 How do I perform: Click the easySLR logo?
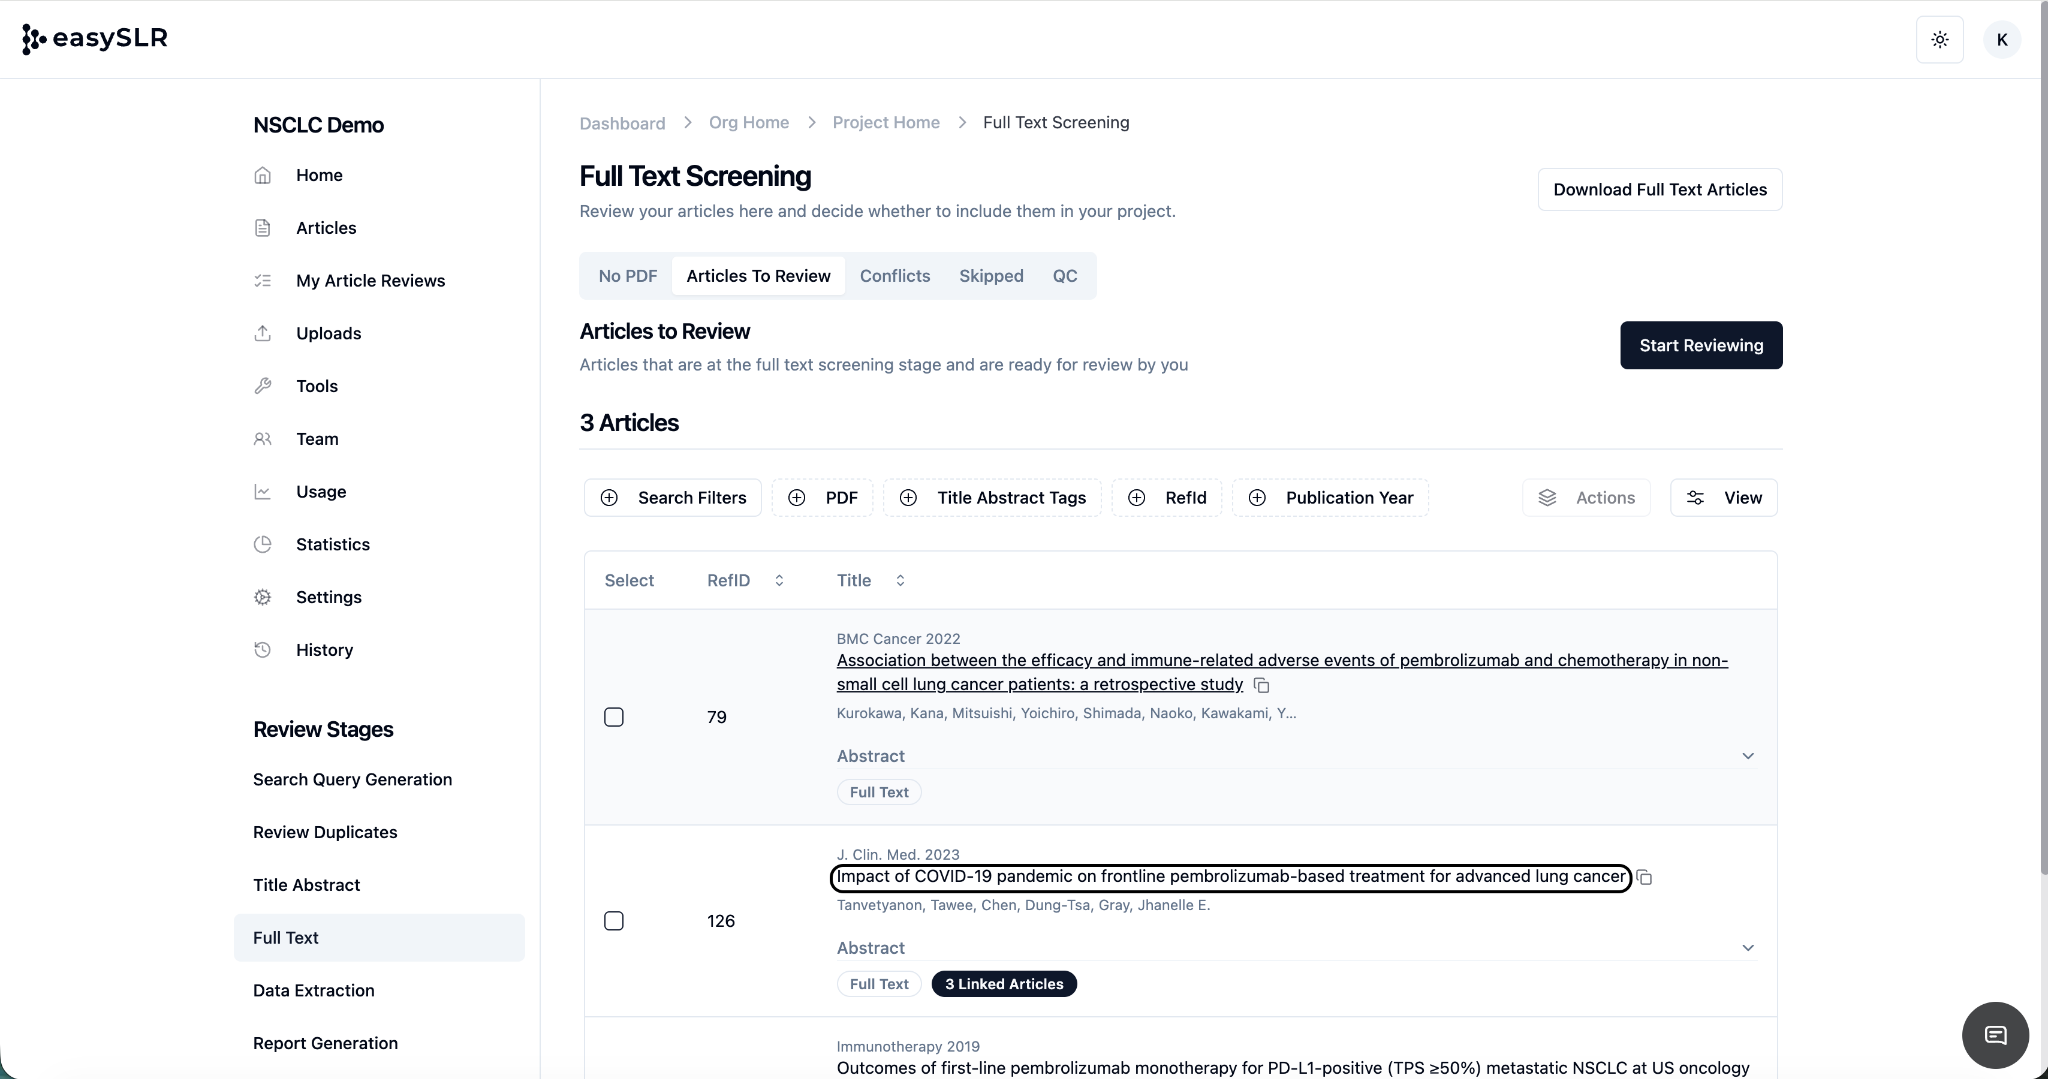point(95,38)
